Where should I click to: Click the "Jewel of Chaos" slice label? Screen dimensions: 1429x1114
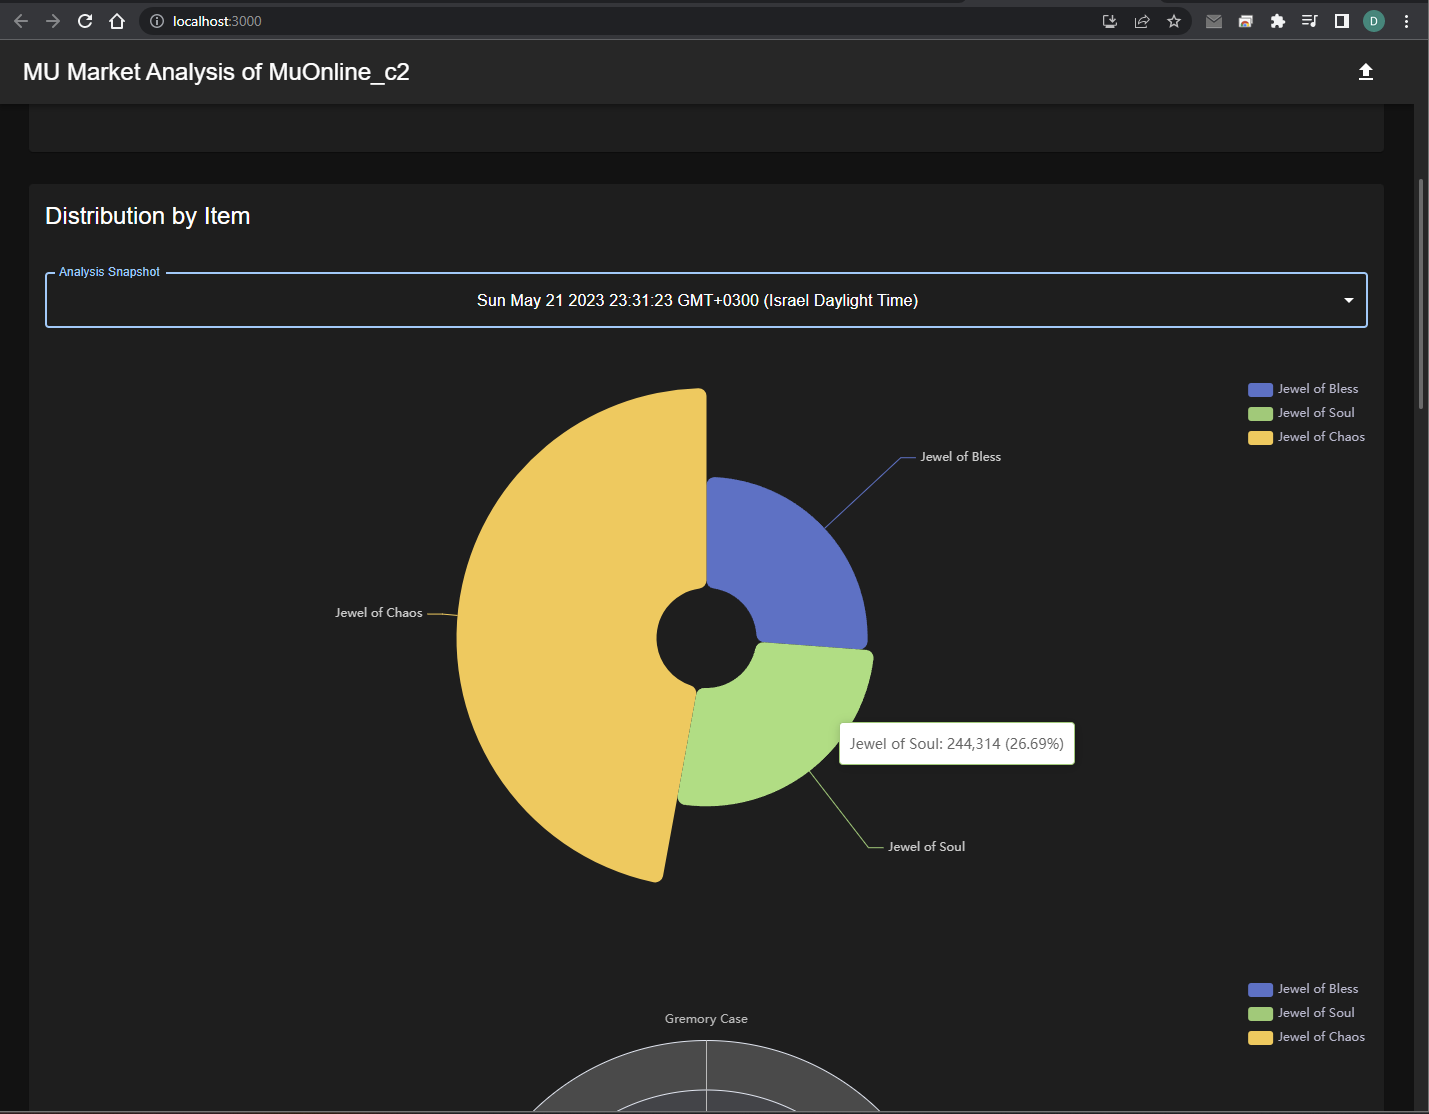tap(379, 613)
